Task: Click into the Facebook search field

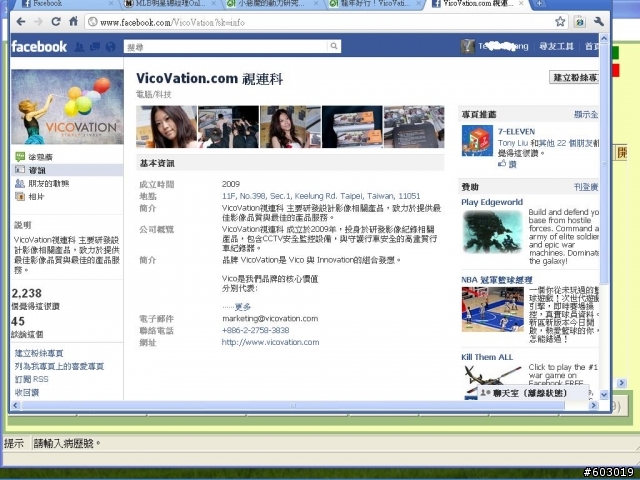Action: click(x=226, y=47)
